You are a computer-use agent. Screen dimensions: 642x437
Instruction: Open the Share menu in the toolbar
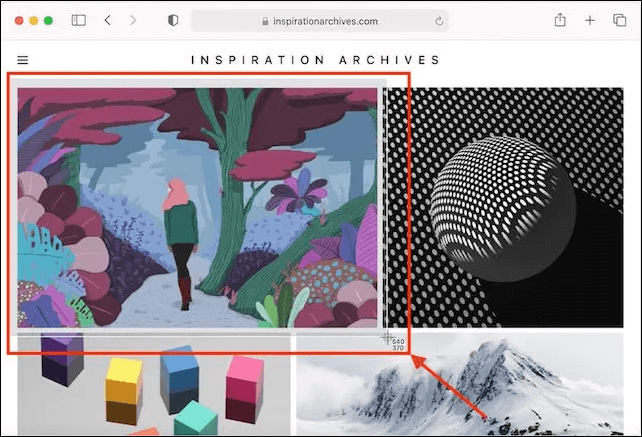click(561, 20)
